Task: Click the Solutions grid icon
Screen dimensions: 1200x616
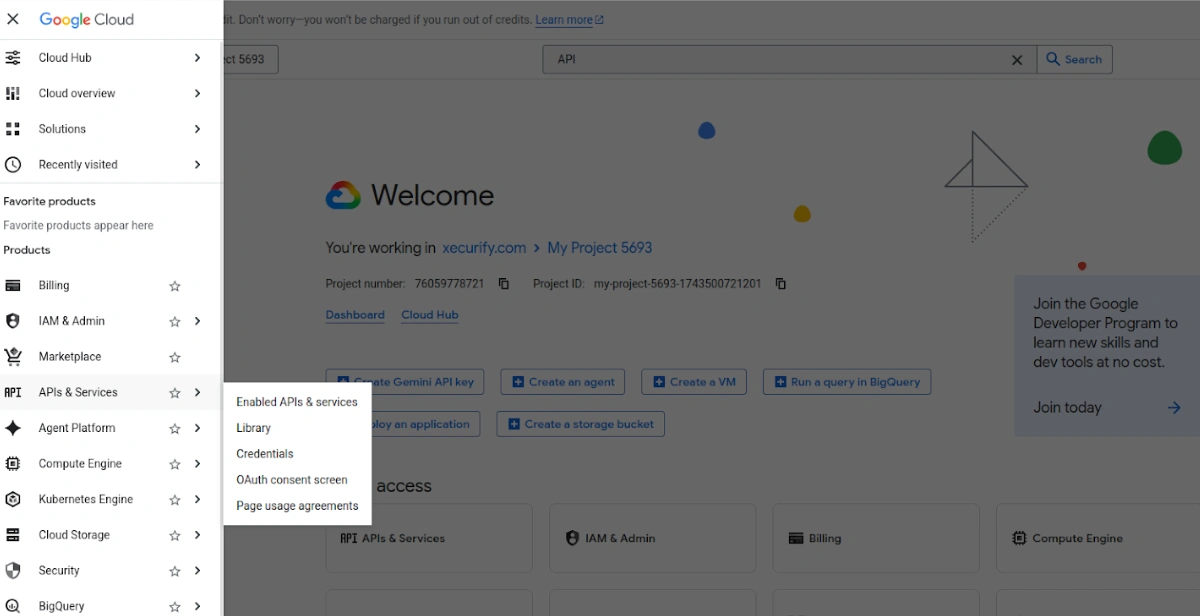Action: tap(13, 129)
